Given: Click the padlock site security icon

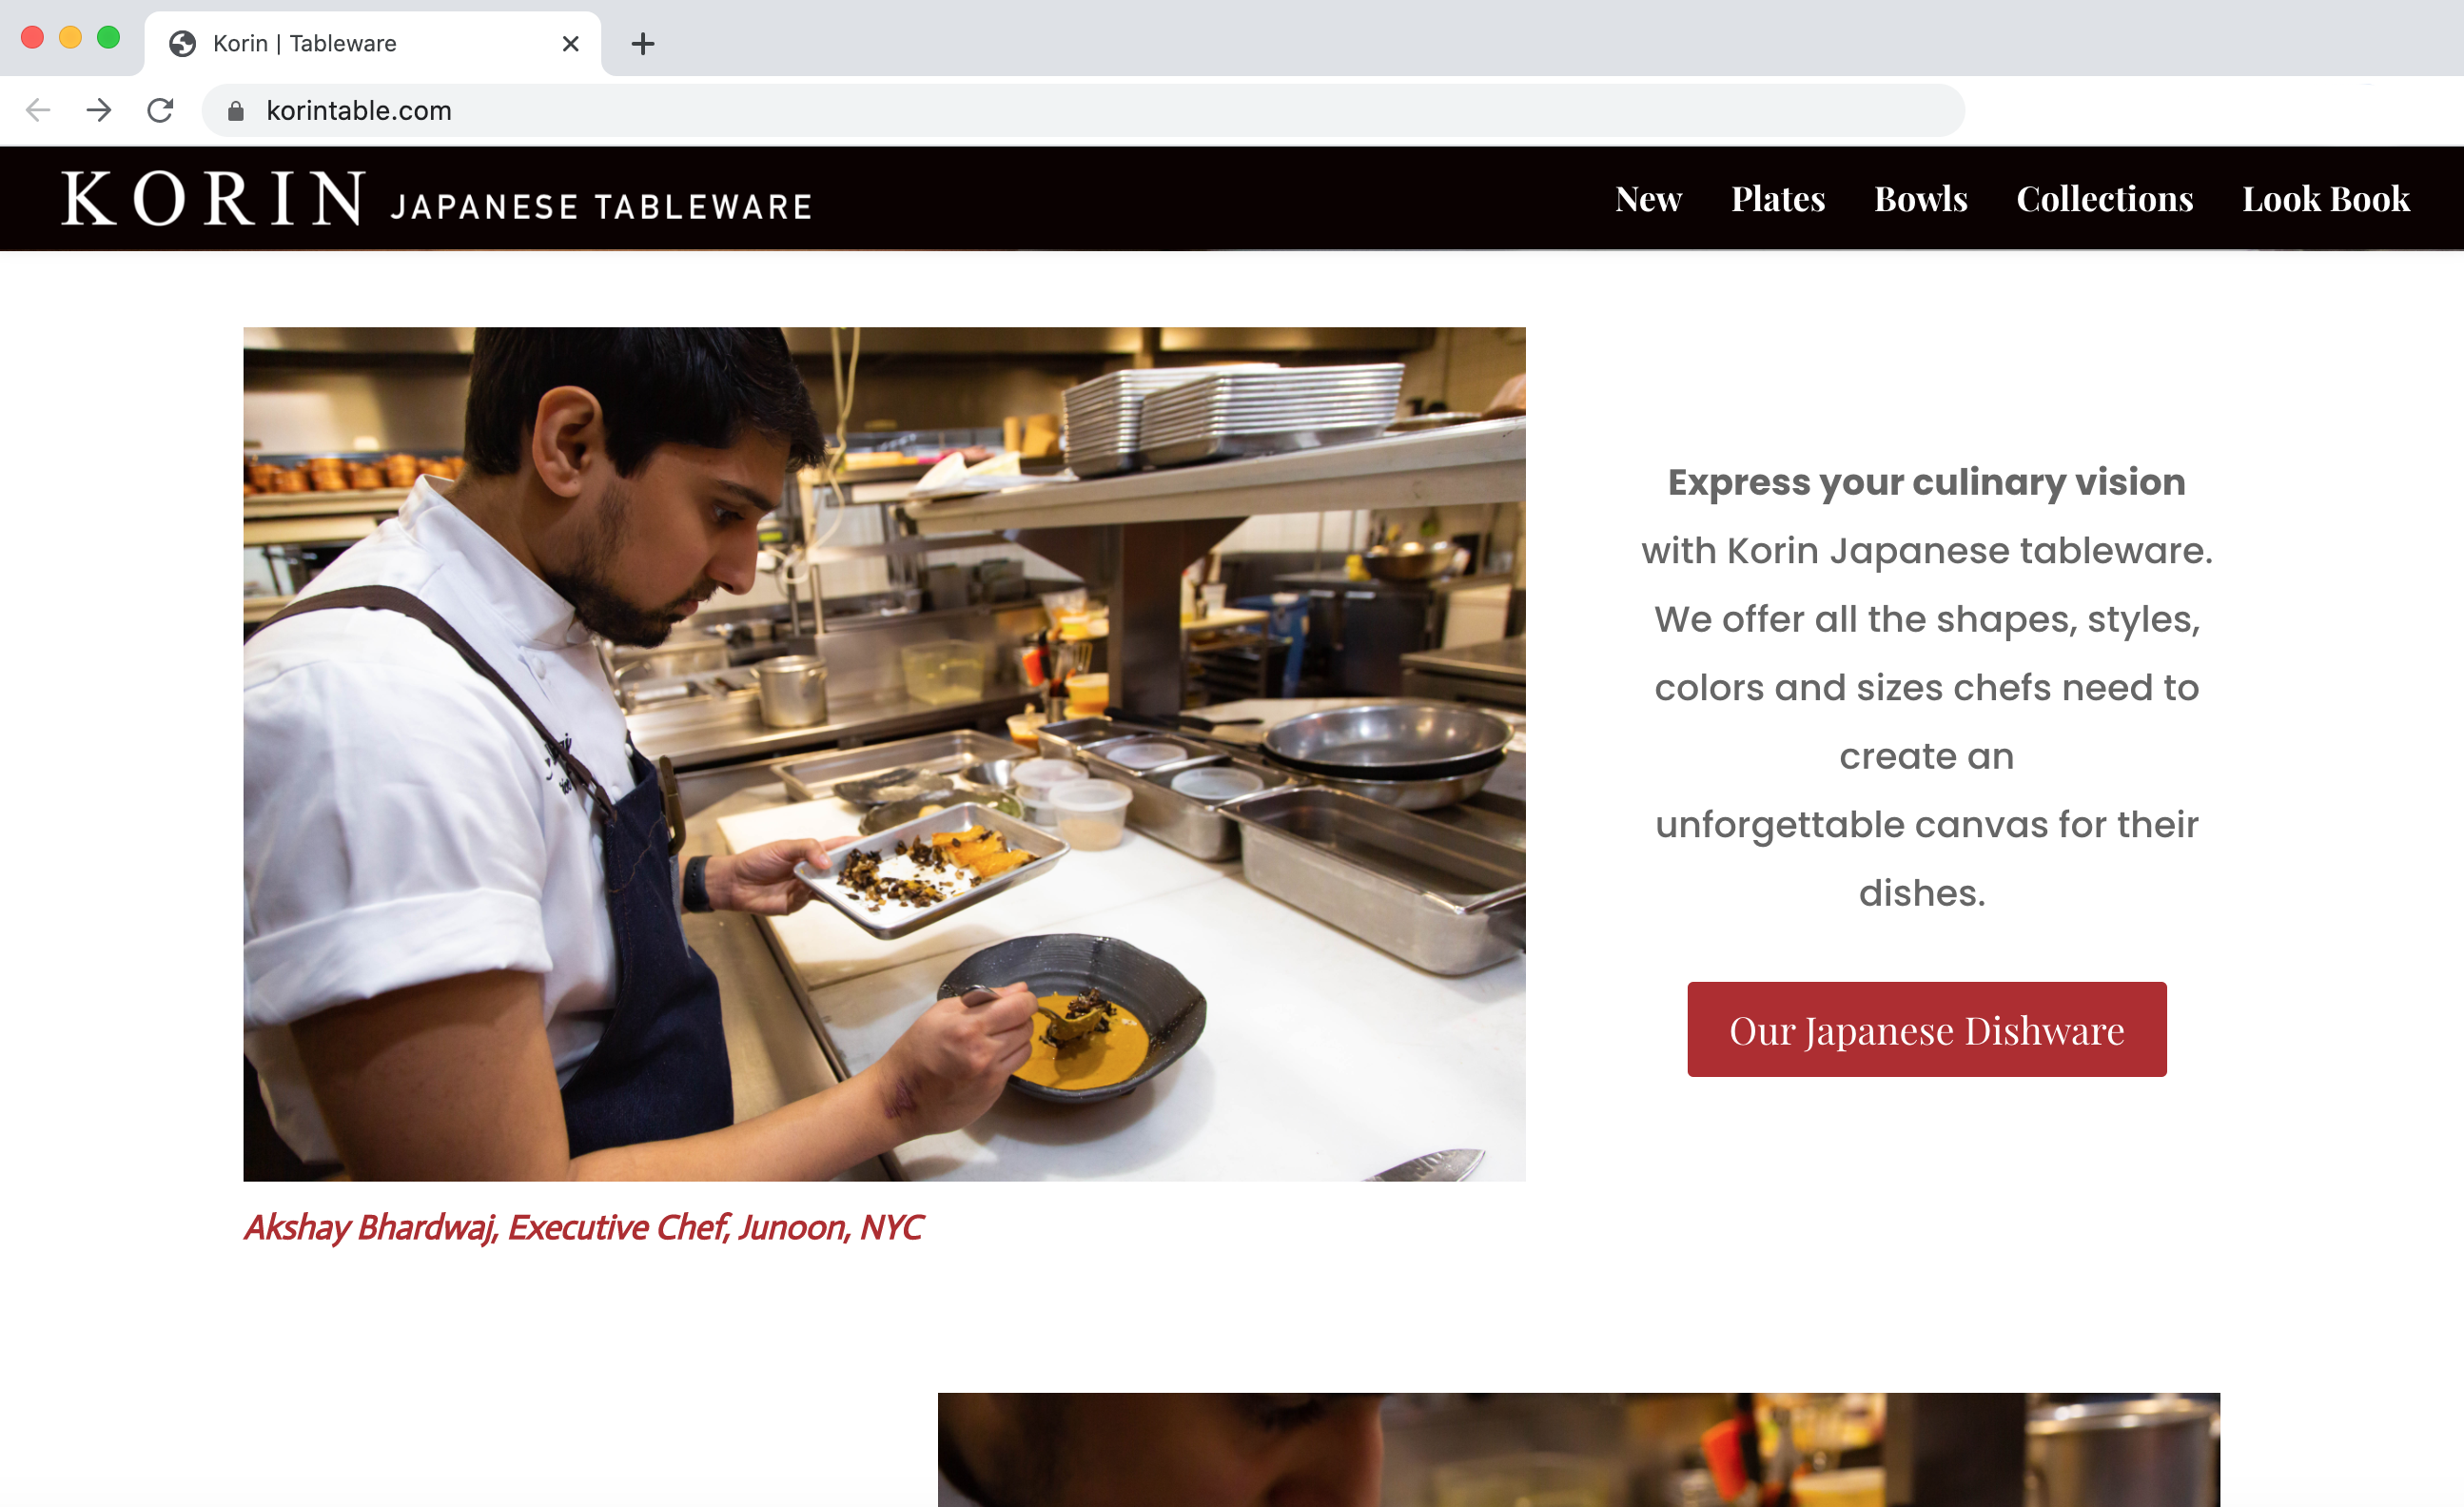Looking at the screenshot, I should (x=236, y=111).
